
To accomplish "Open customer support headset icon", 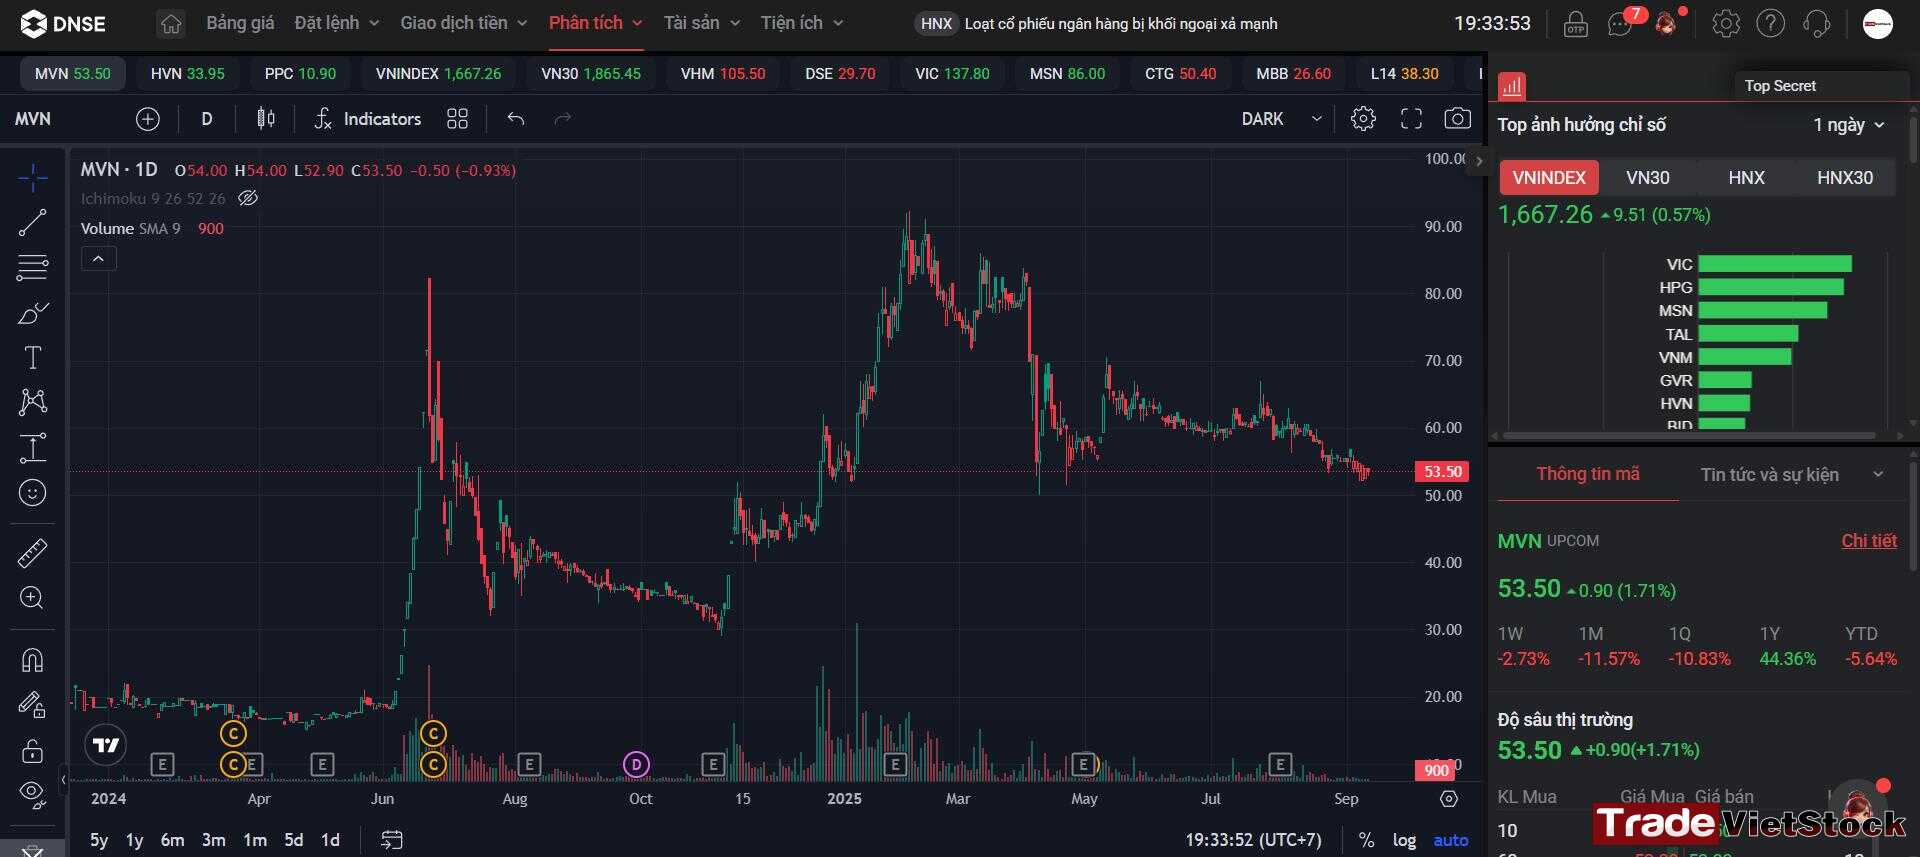I will pos(1817,23).
